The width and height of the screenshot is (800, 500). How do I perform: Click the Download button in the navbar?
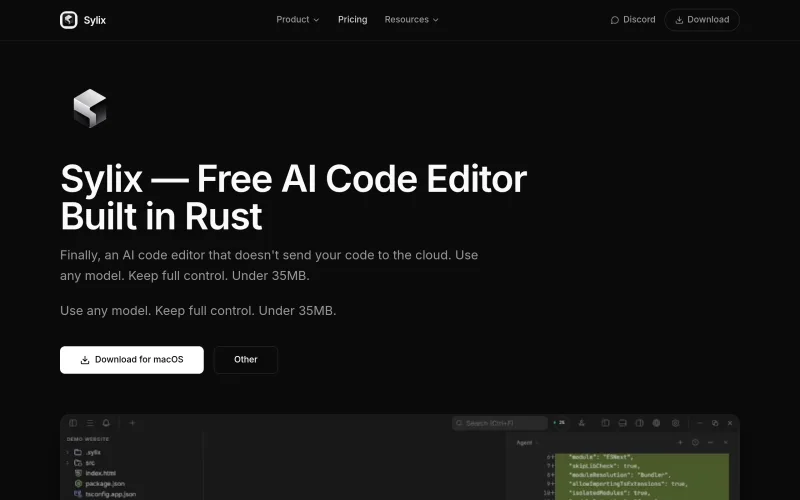coord(702,19)
